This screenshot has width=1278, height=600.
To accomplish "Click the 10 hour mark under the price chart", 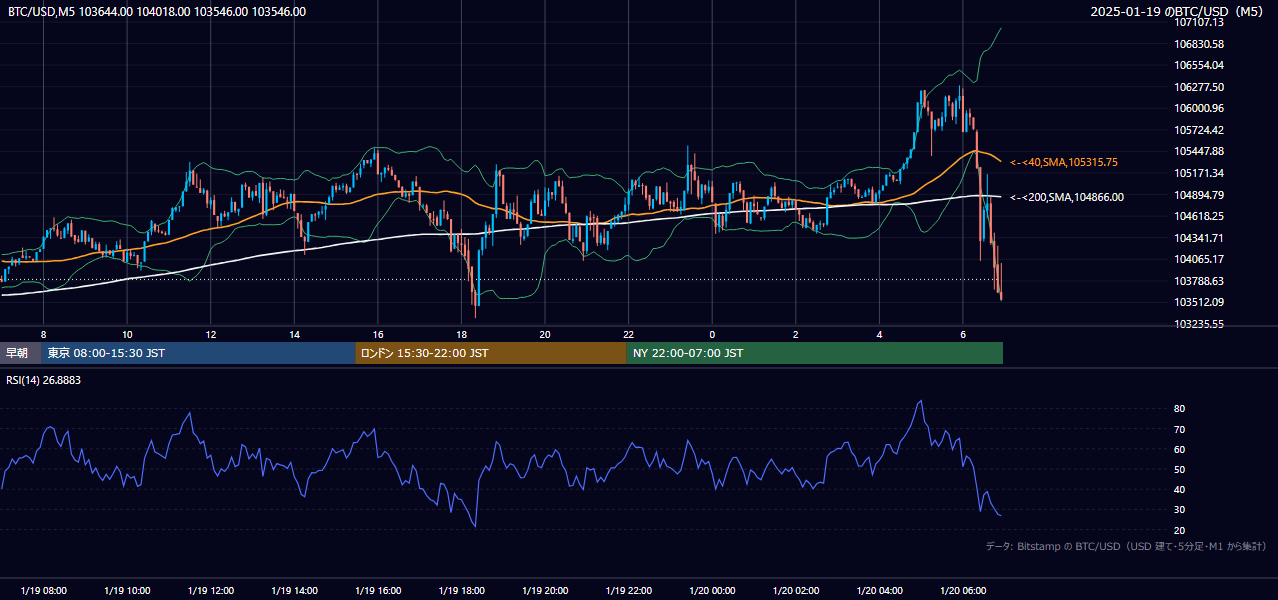I will [127, 334].
